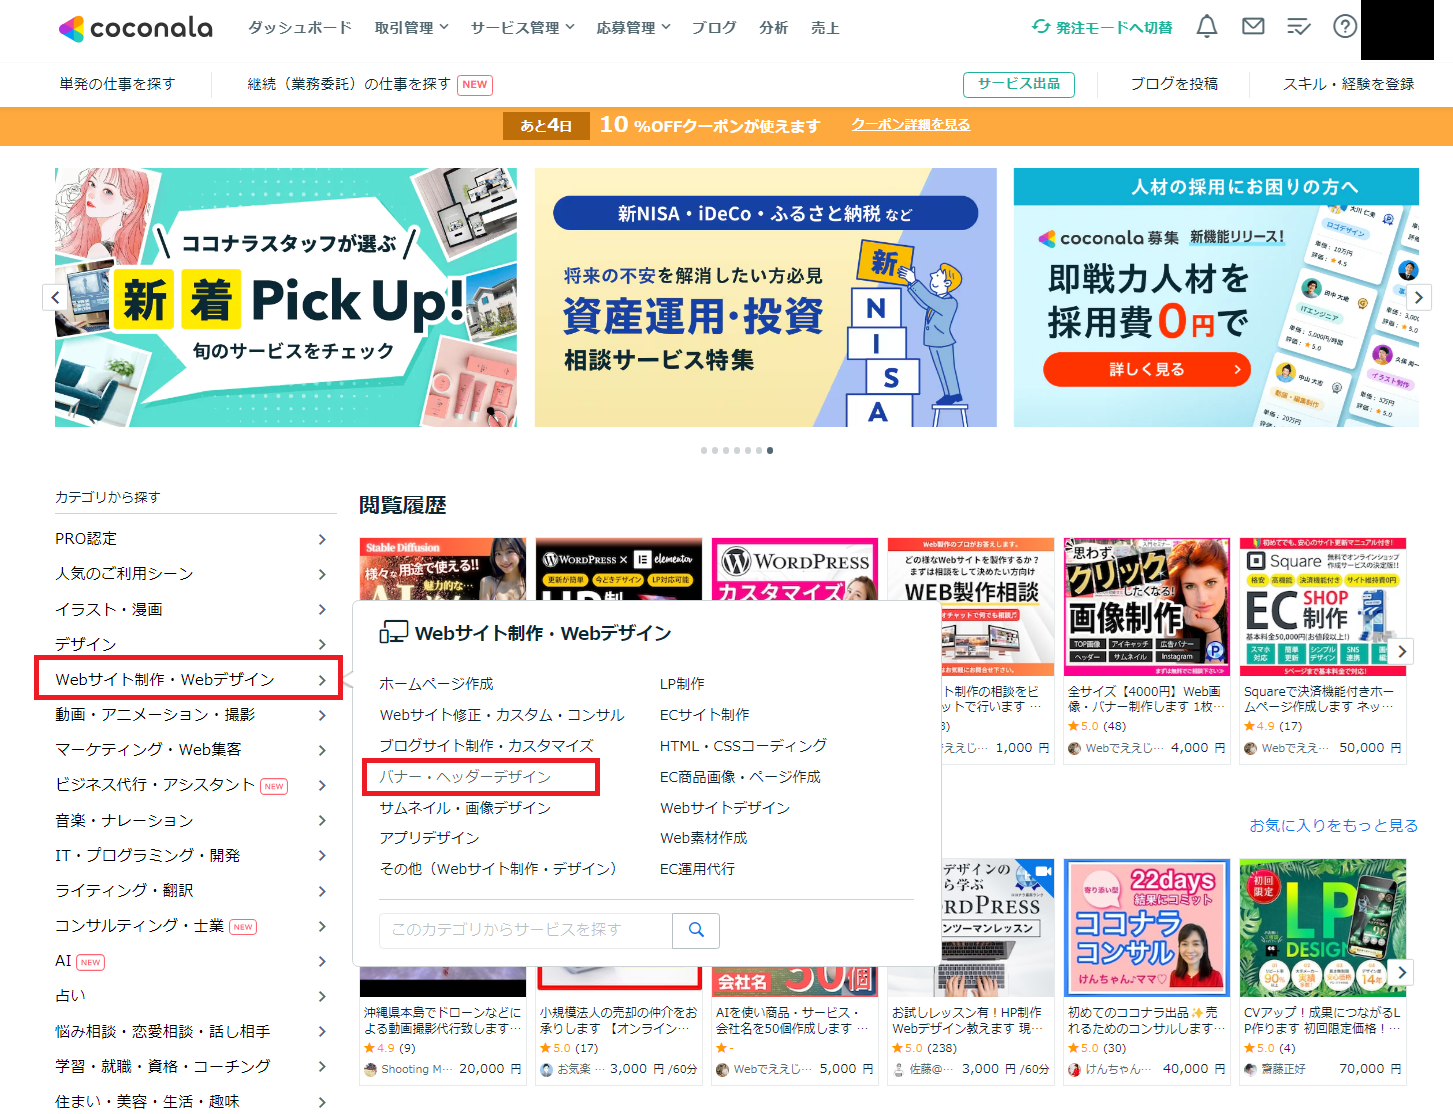Click the サービス出品 button
Viewport: 1453px width, 1114px height.
click(1019, 84)
